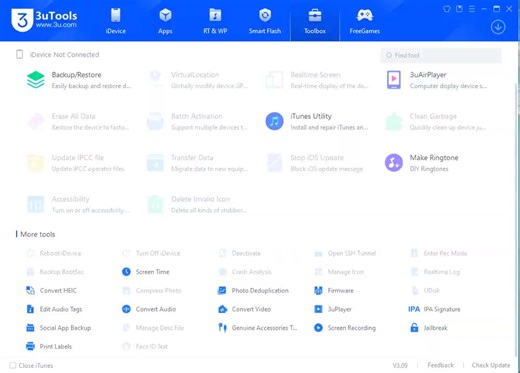The image size is (520, 373).
Task: Open the Edit Audio Tags icon
Action: coord(30,309)
